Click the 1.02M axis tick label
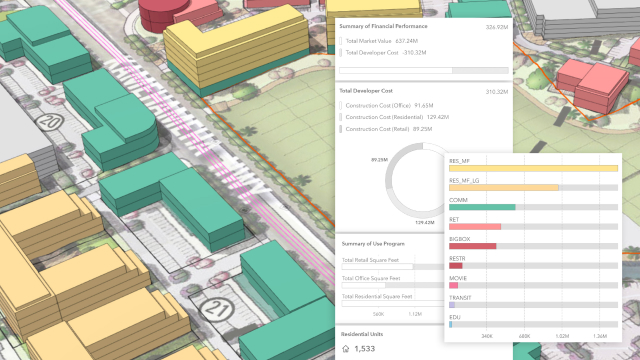This screenshot has height=360, width=640. 562,336
